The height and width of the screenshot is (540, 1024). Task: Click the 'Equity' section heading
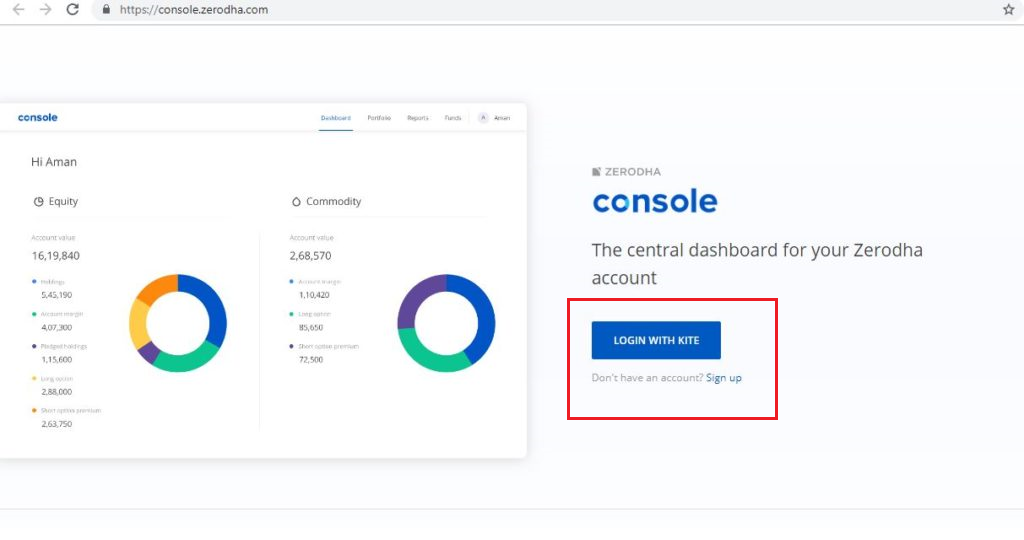coord(63,202)
